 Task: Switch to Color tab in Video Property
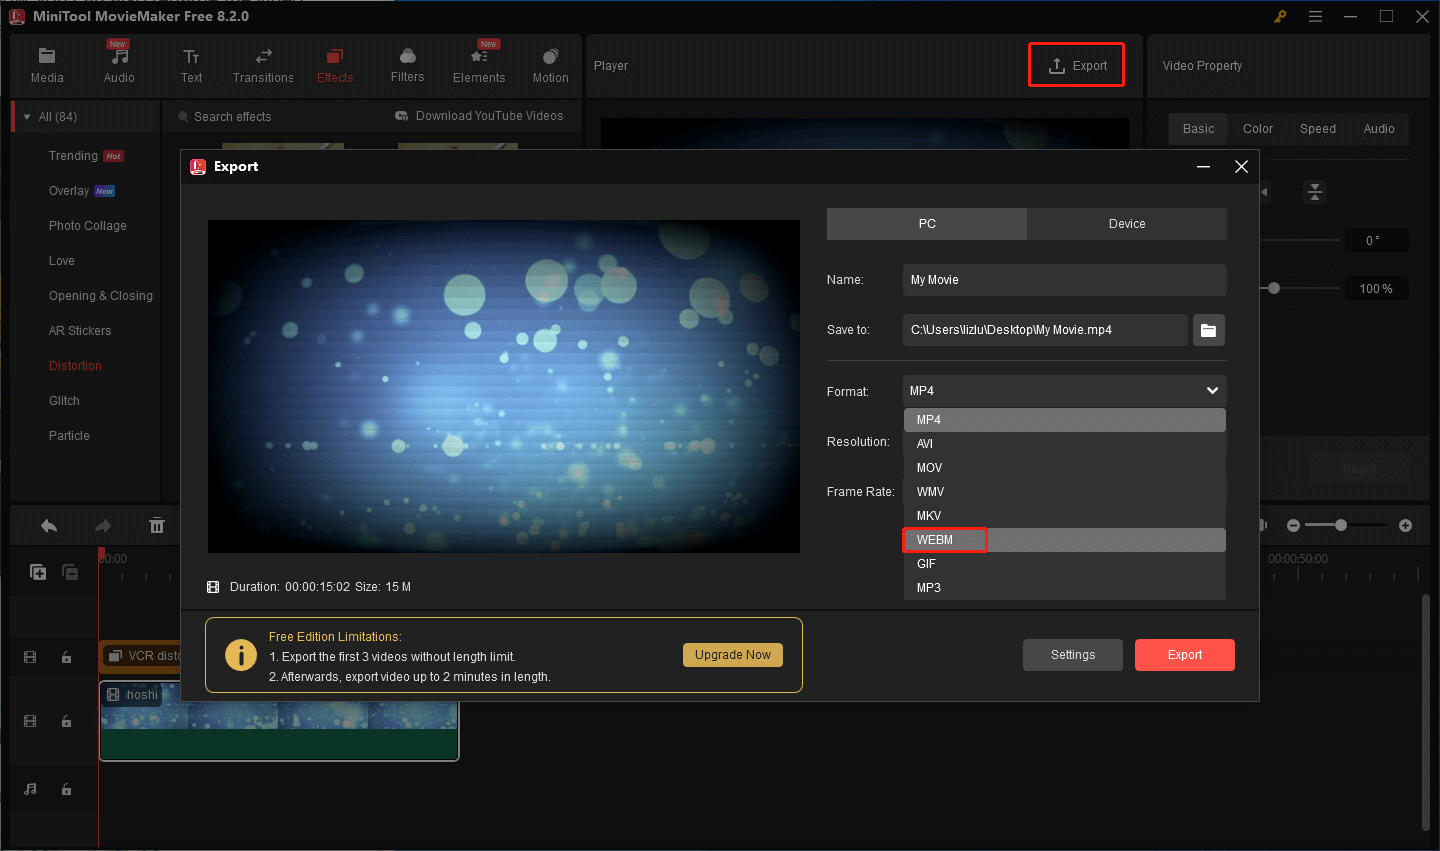click(x=1258, y=129)
